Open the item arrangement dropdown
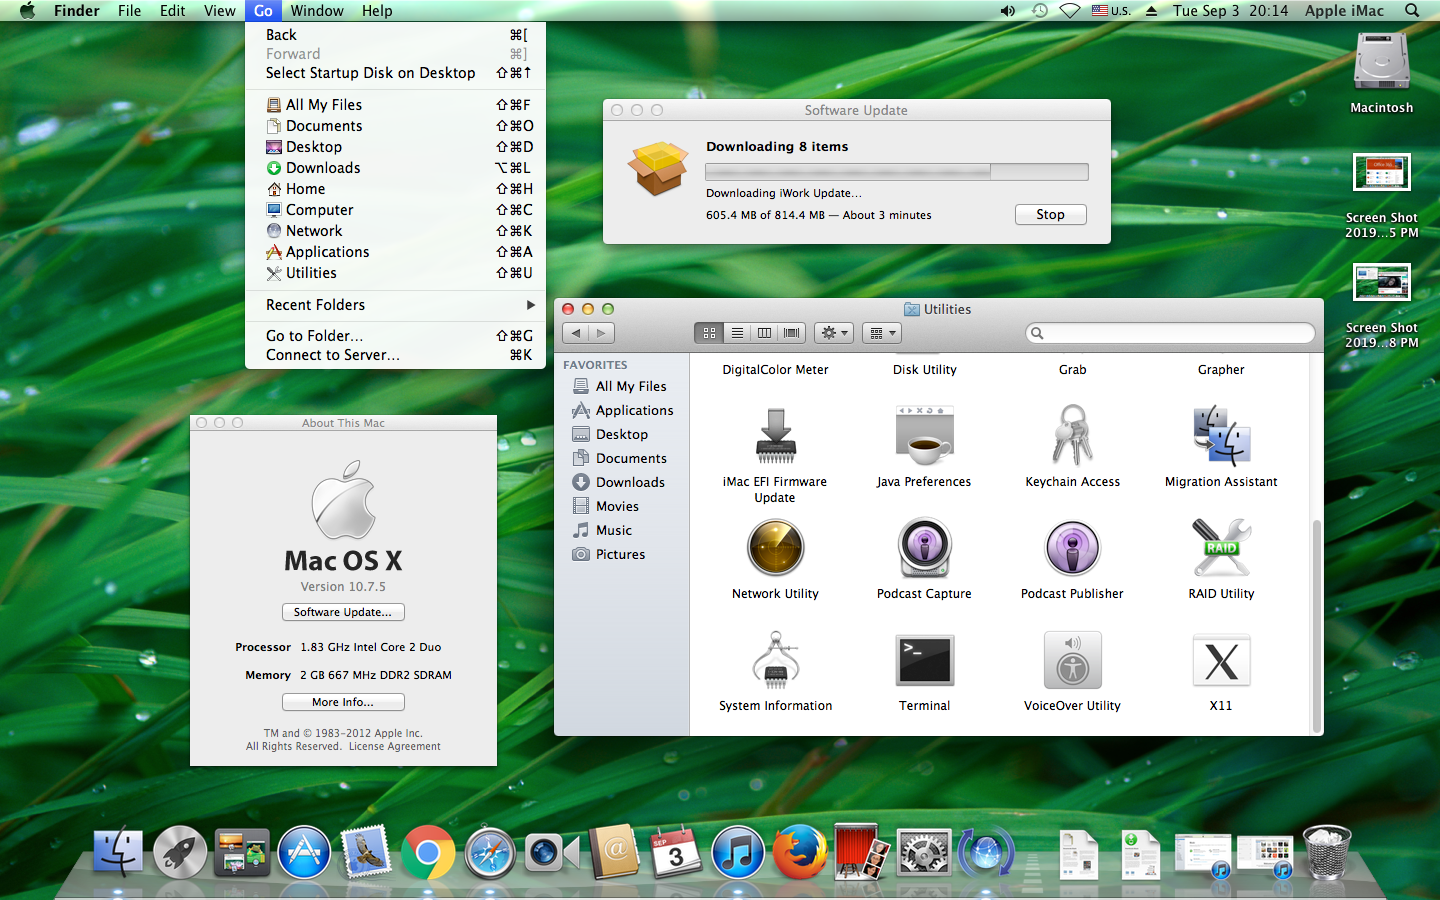Image resolution: width=1440 pixels, height=900 pixels. point(881,333)
